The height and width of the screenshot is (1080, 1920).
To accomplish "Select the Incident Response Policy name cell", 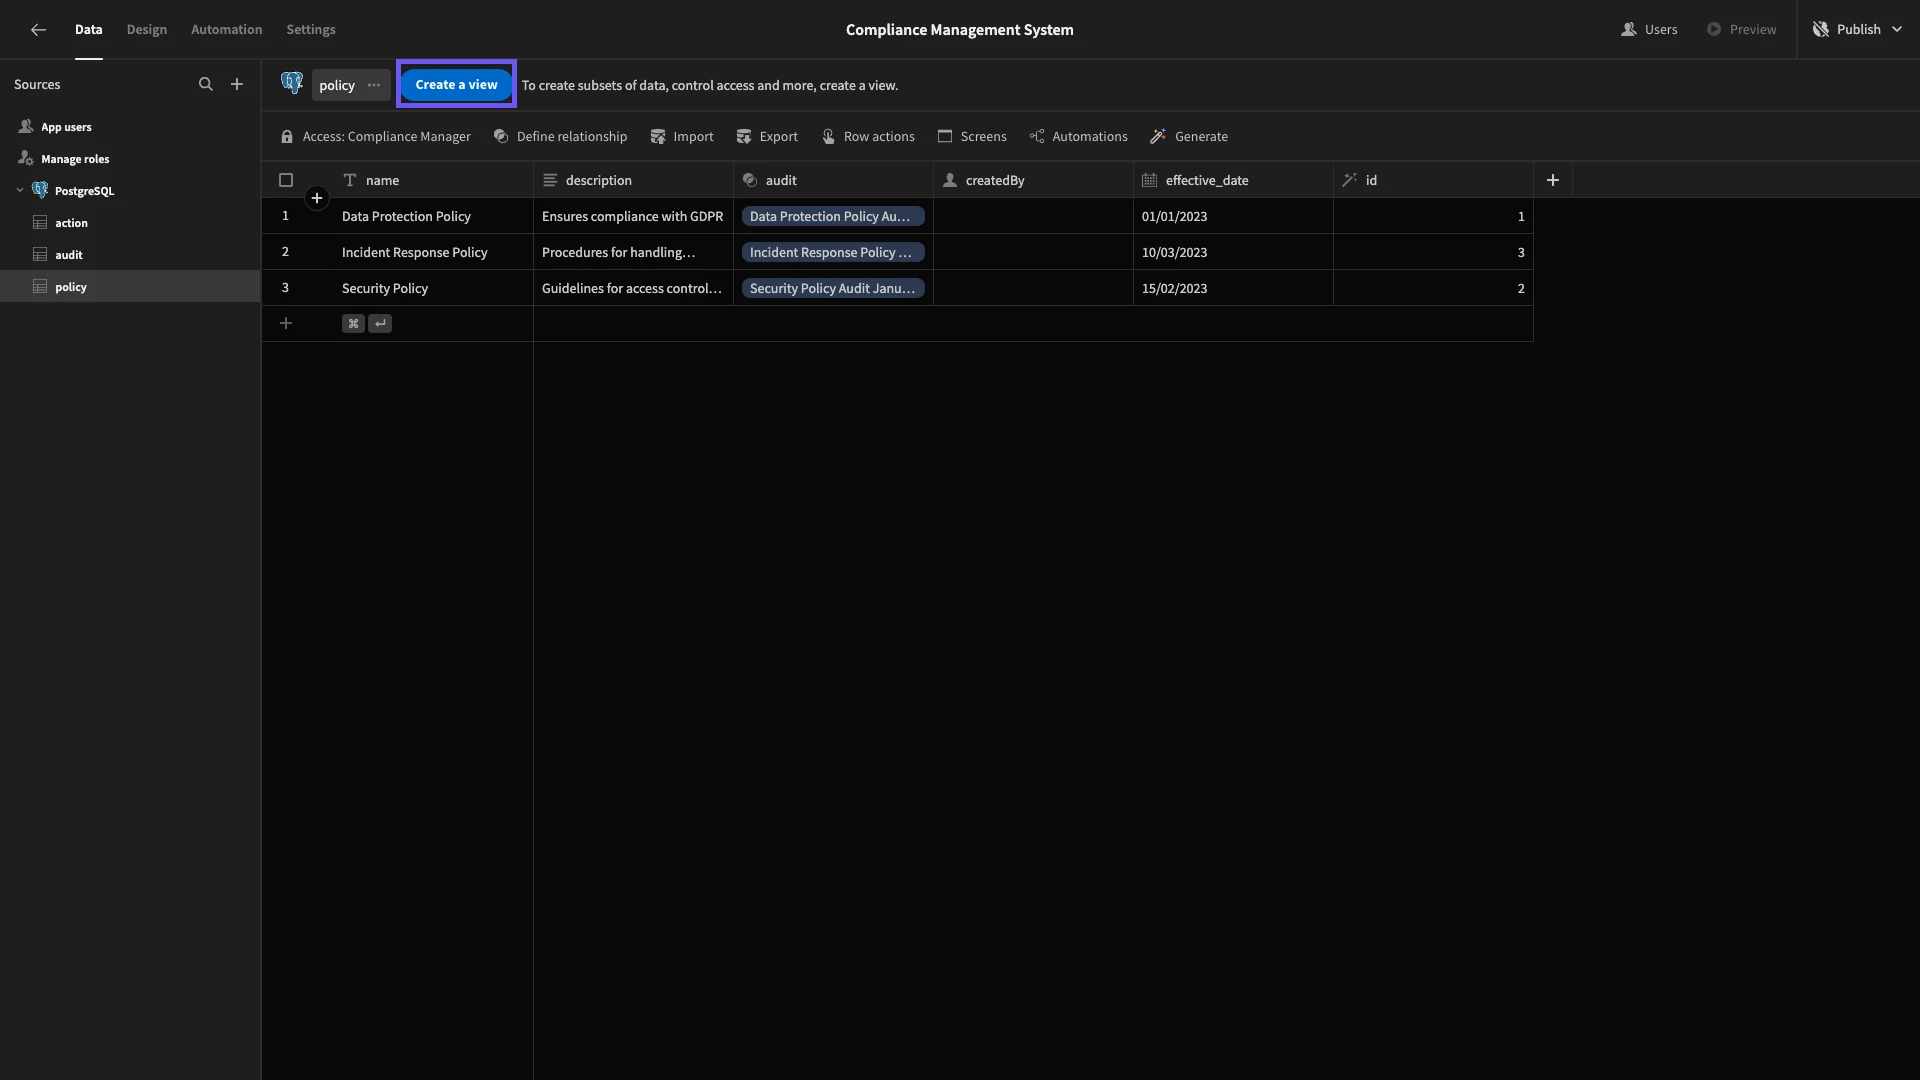I will pos(433,252).
